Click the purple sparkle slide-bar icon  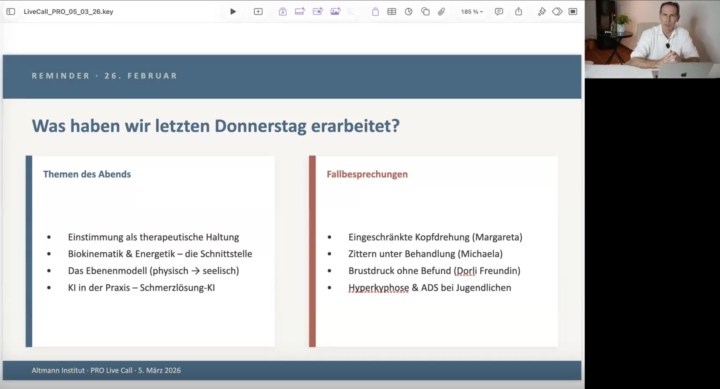[300, 11]
